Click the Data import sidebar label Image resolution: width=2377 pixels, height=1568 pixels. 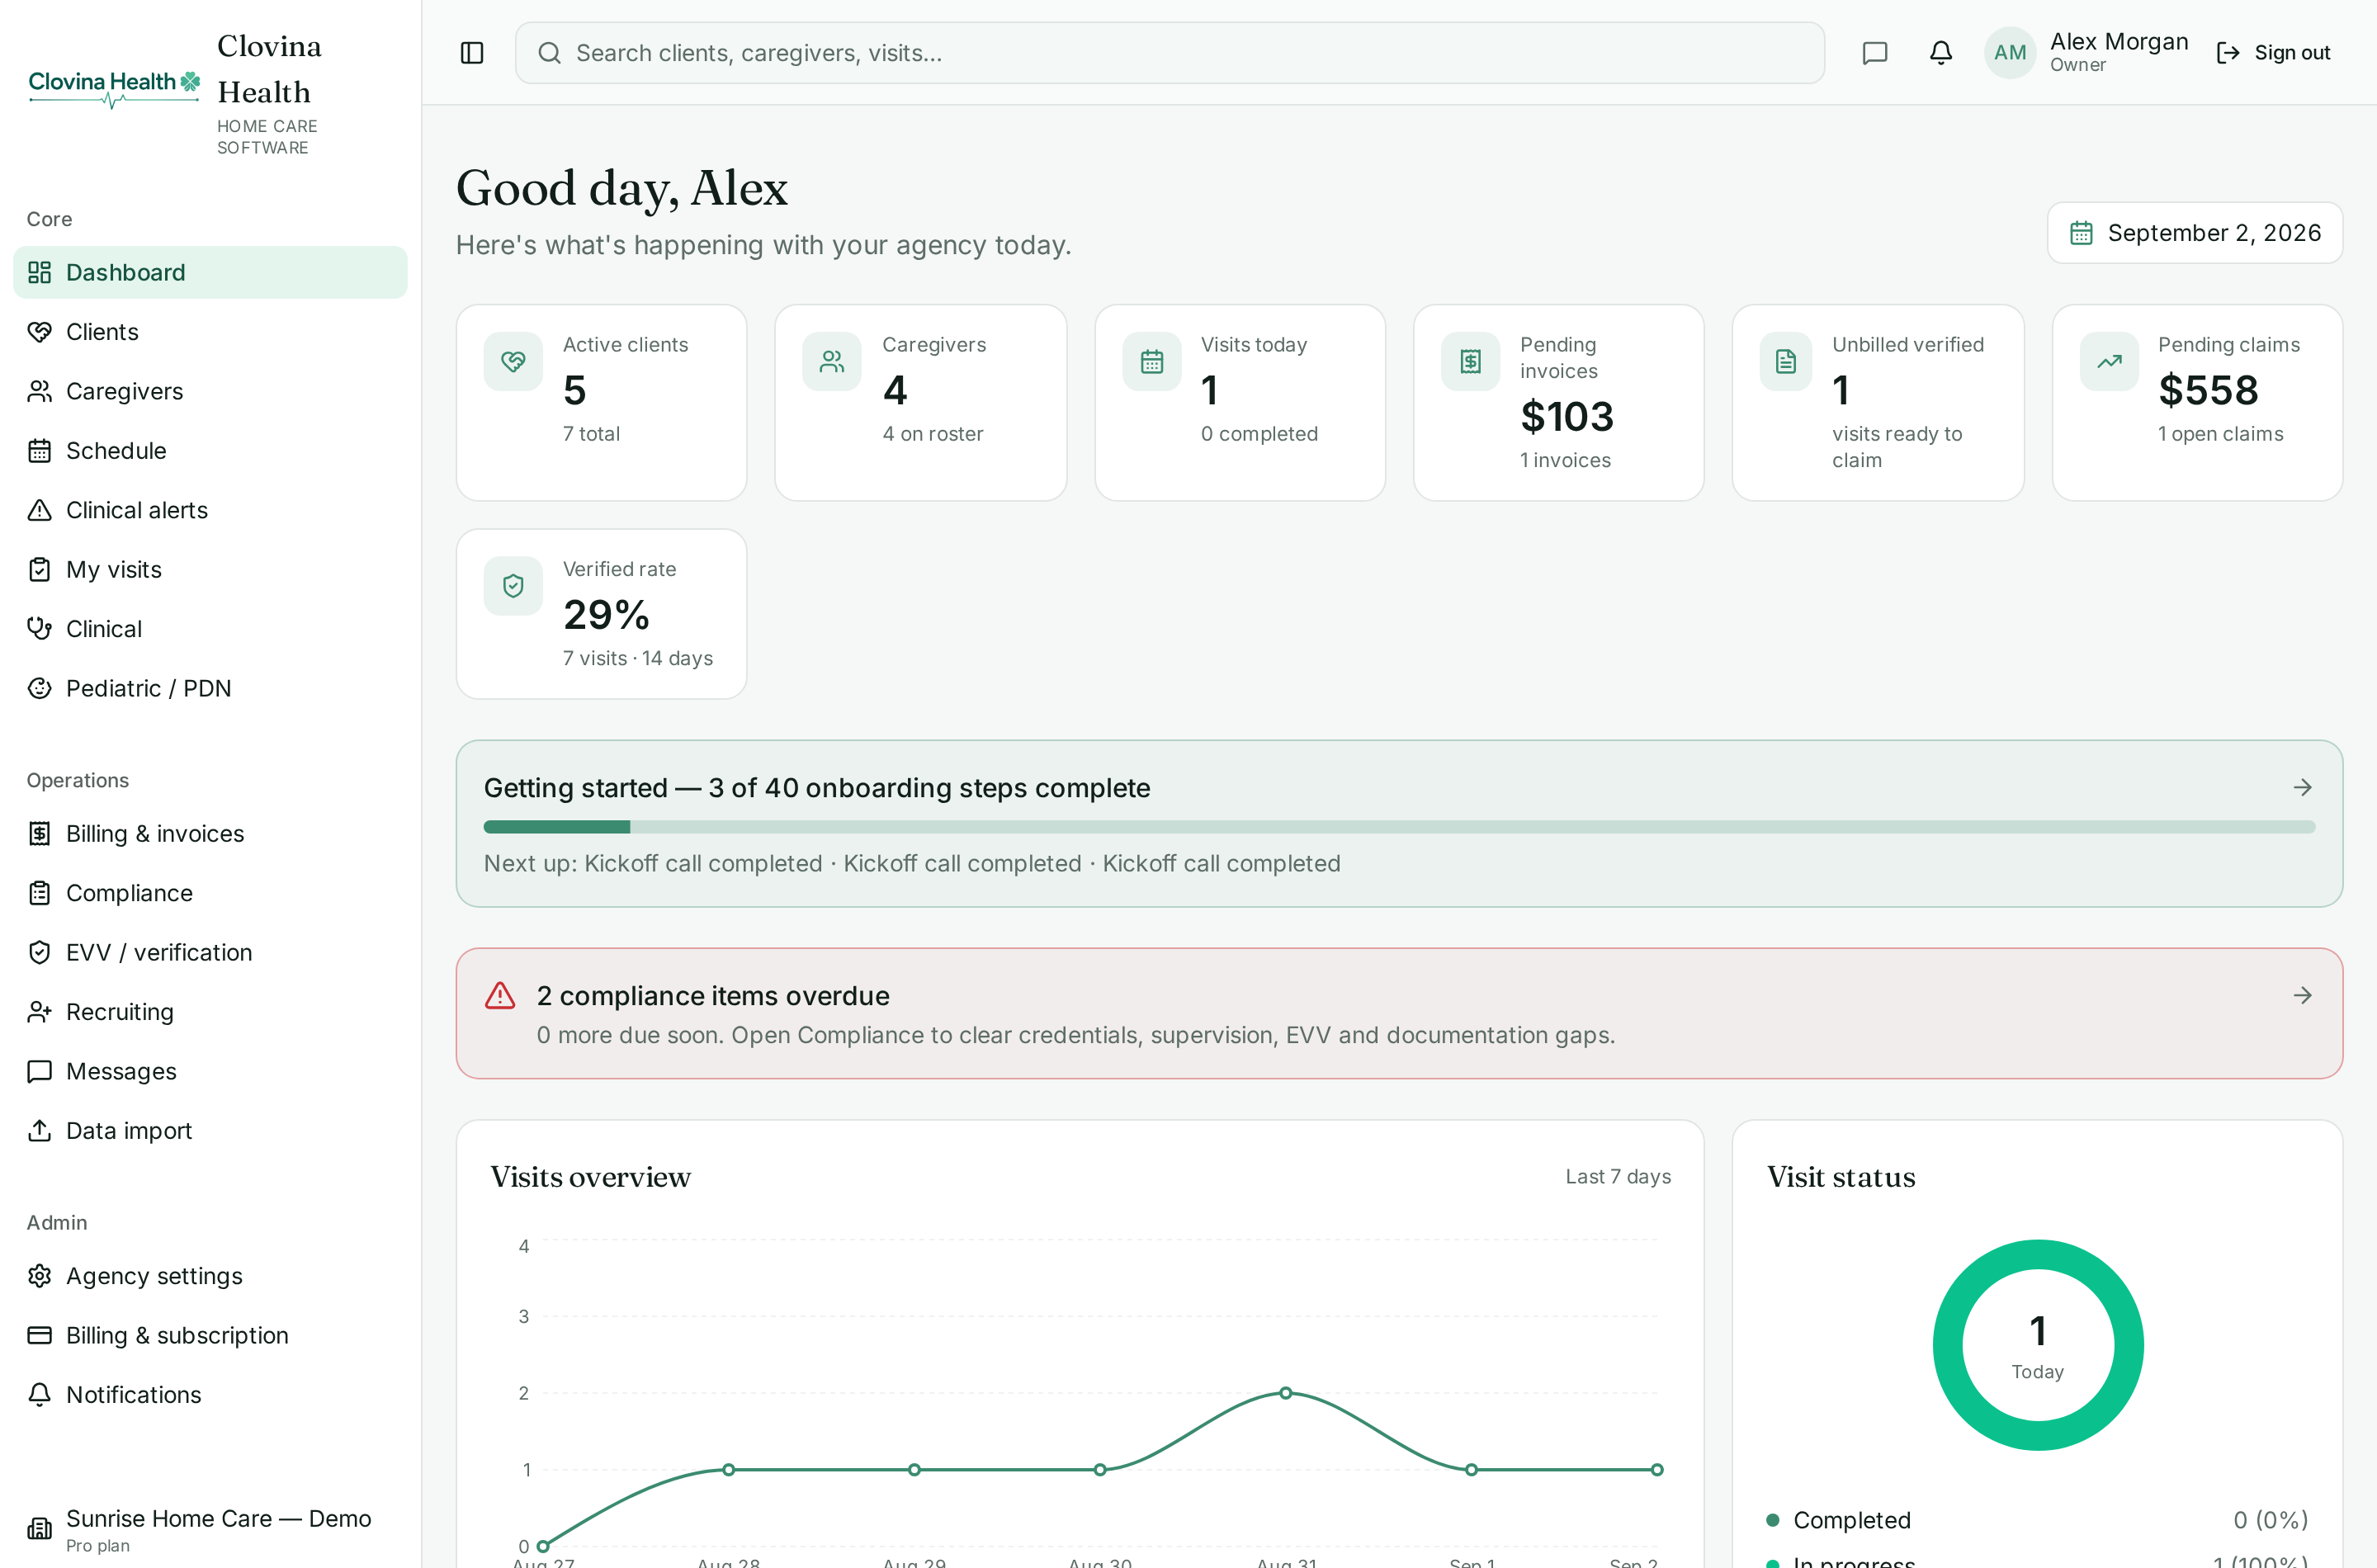pos(129,1131)
